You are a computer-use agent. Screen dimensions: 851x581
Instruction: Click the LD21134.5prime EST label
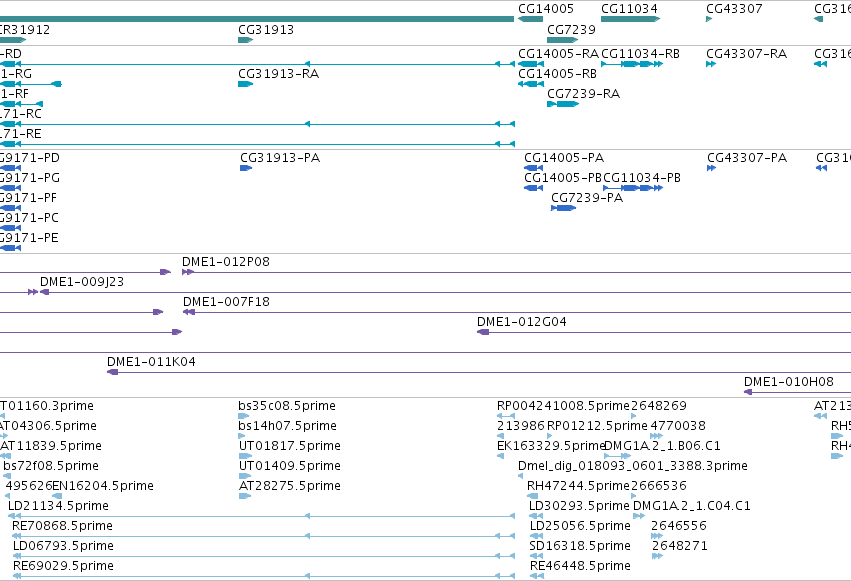click(x=58, y=506)
